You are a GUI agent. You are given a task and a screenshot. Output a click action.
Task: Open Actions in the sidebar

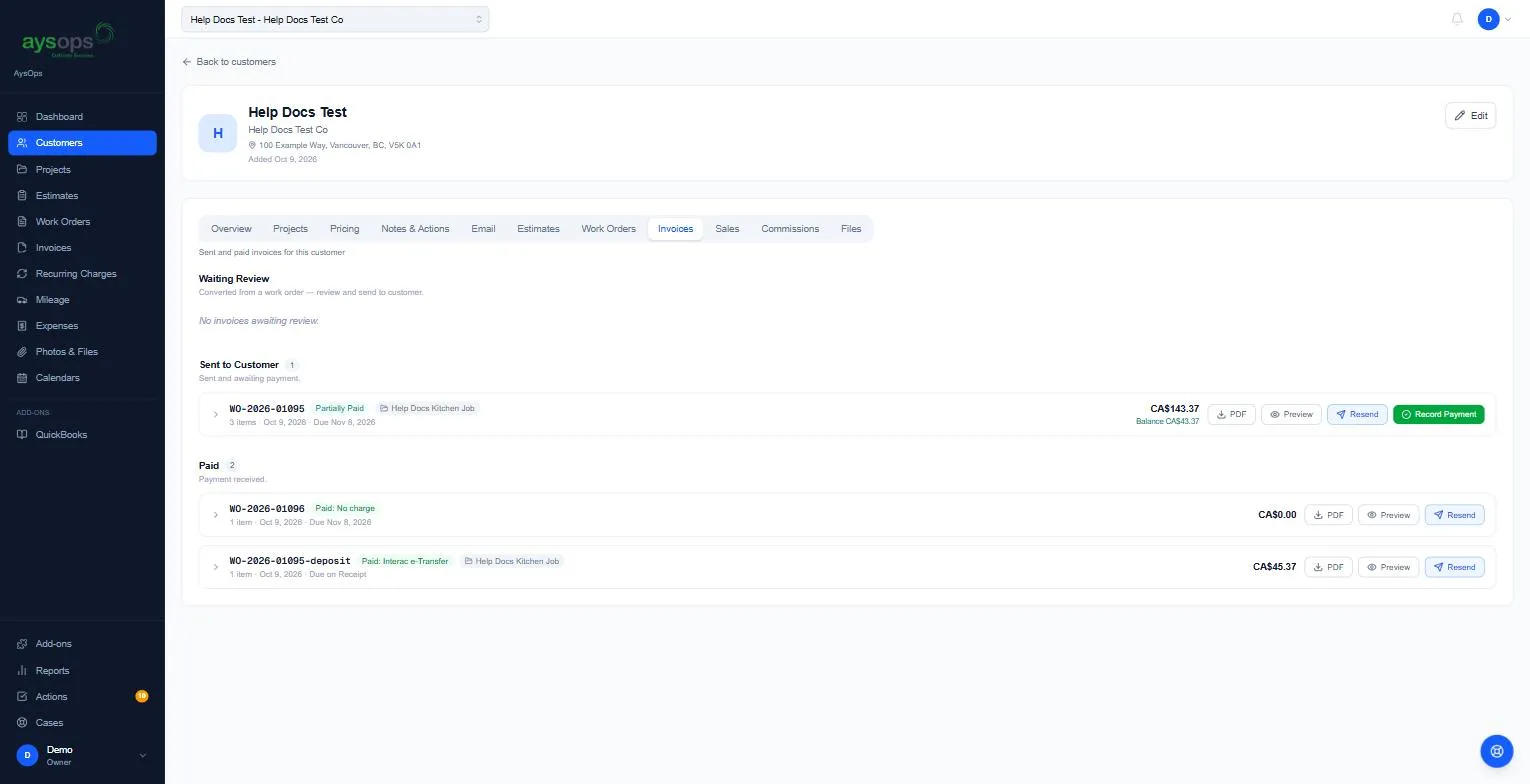82,697
